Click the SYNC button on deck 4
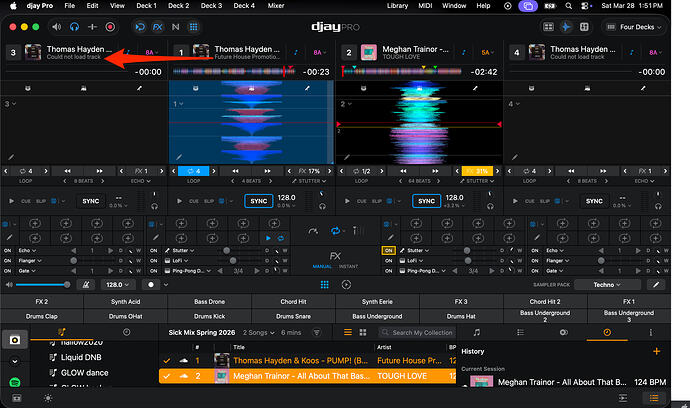The width and height of the screenshot is (690, 408). pyautogui.click(x=594, y=201)
